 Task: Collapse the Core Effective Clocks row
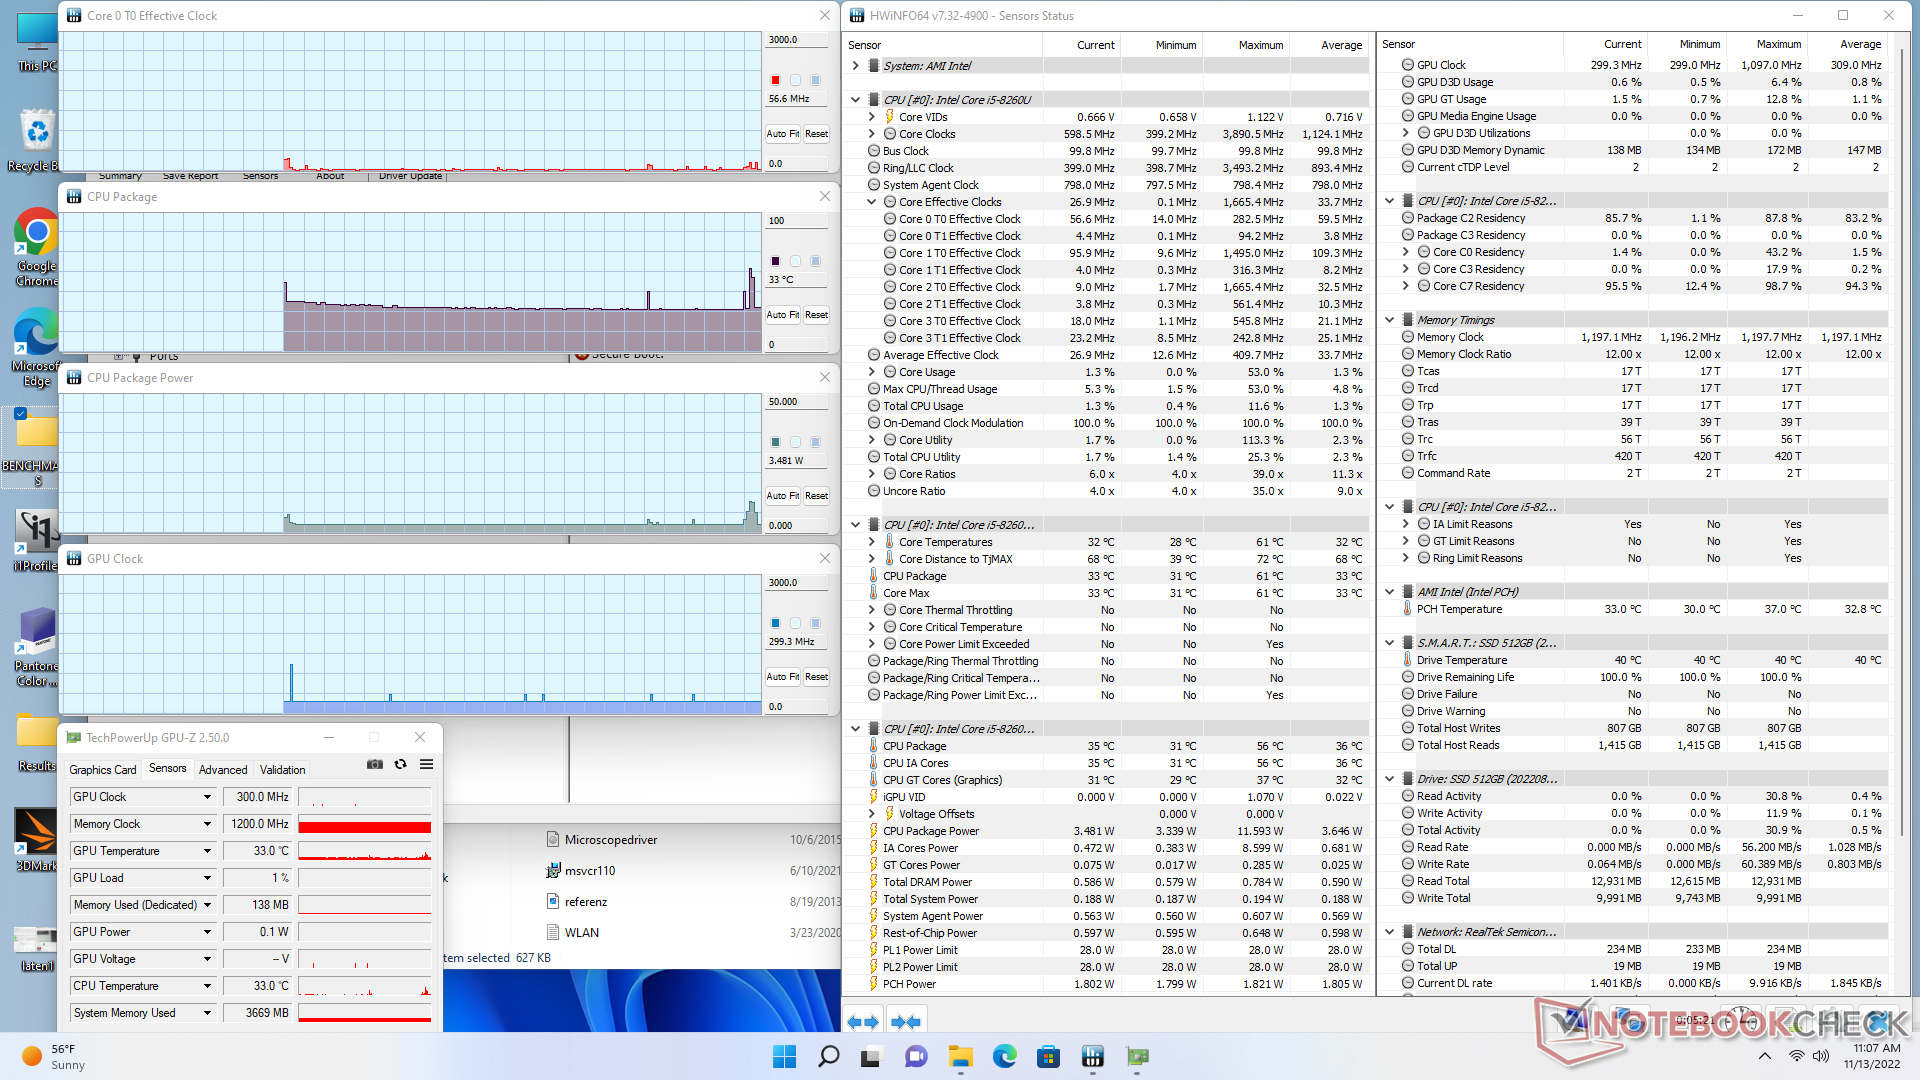871,202
